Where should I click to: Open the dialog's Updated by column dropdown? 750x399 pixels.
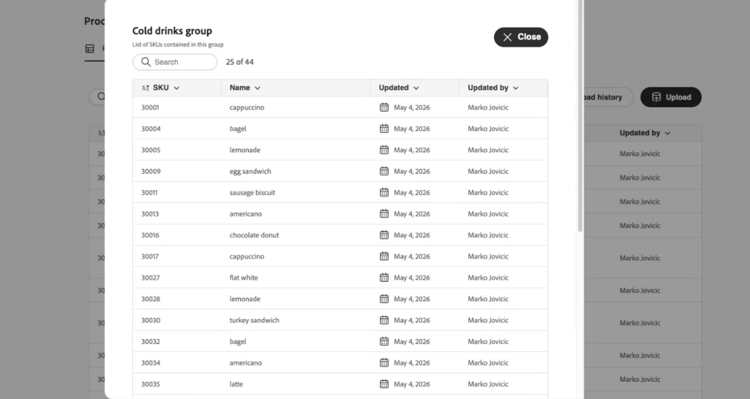tap(516, 88)
